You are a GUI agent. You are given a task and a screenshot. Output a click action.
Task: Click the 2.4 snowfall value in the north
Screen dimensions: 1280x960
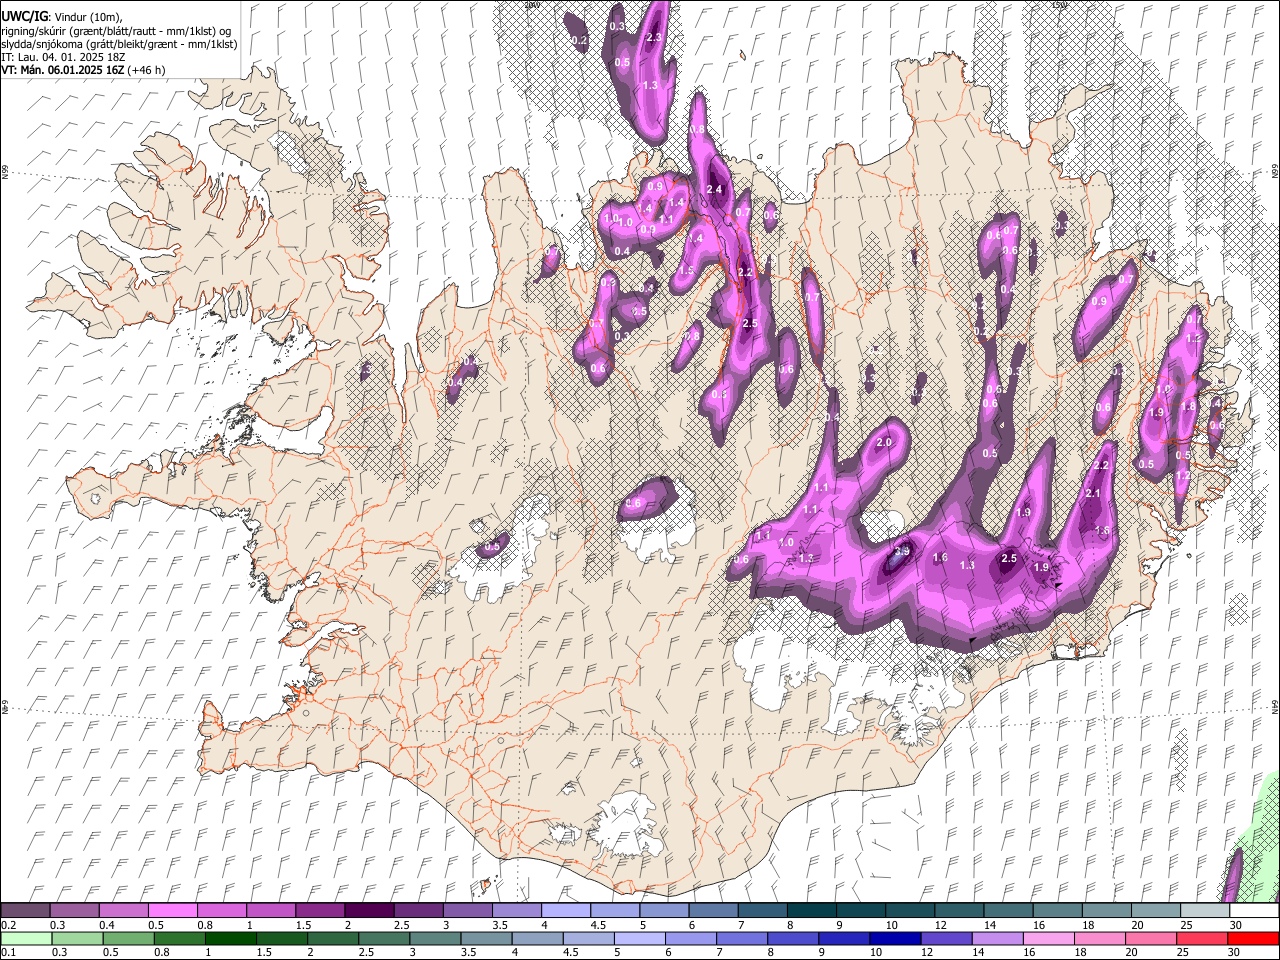(x=714, y=189)
